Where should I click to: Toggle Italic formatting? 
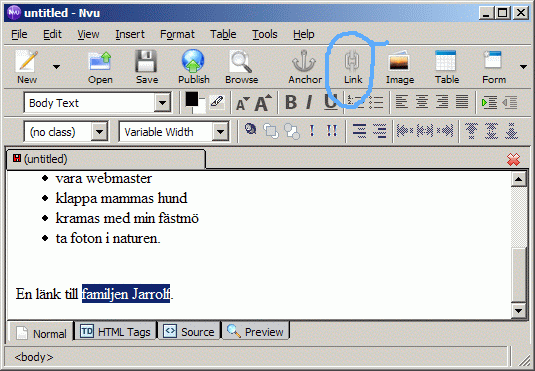pos(310,102)
